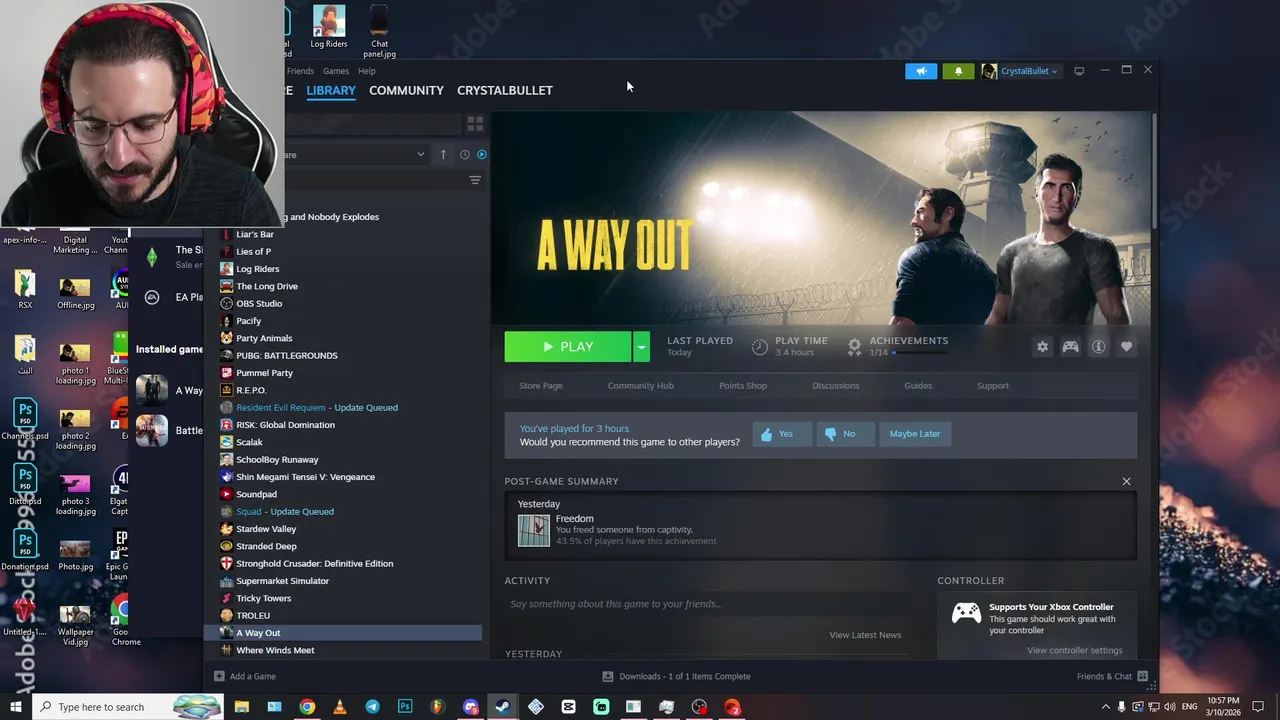Open the CRYSTALBULLET profile tab

pos(505,90)
